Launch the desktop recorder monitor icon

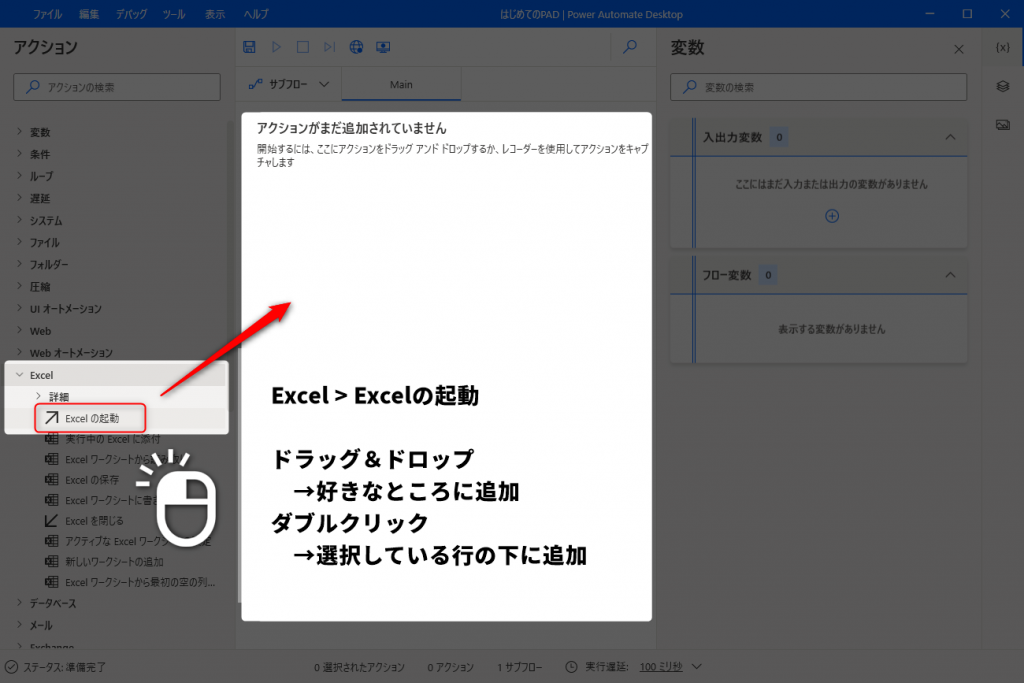(x=383, y=47)
